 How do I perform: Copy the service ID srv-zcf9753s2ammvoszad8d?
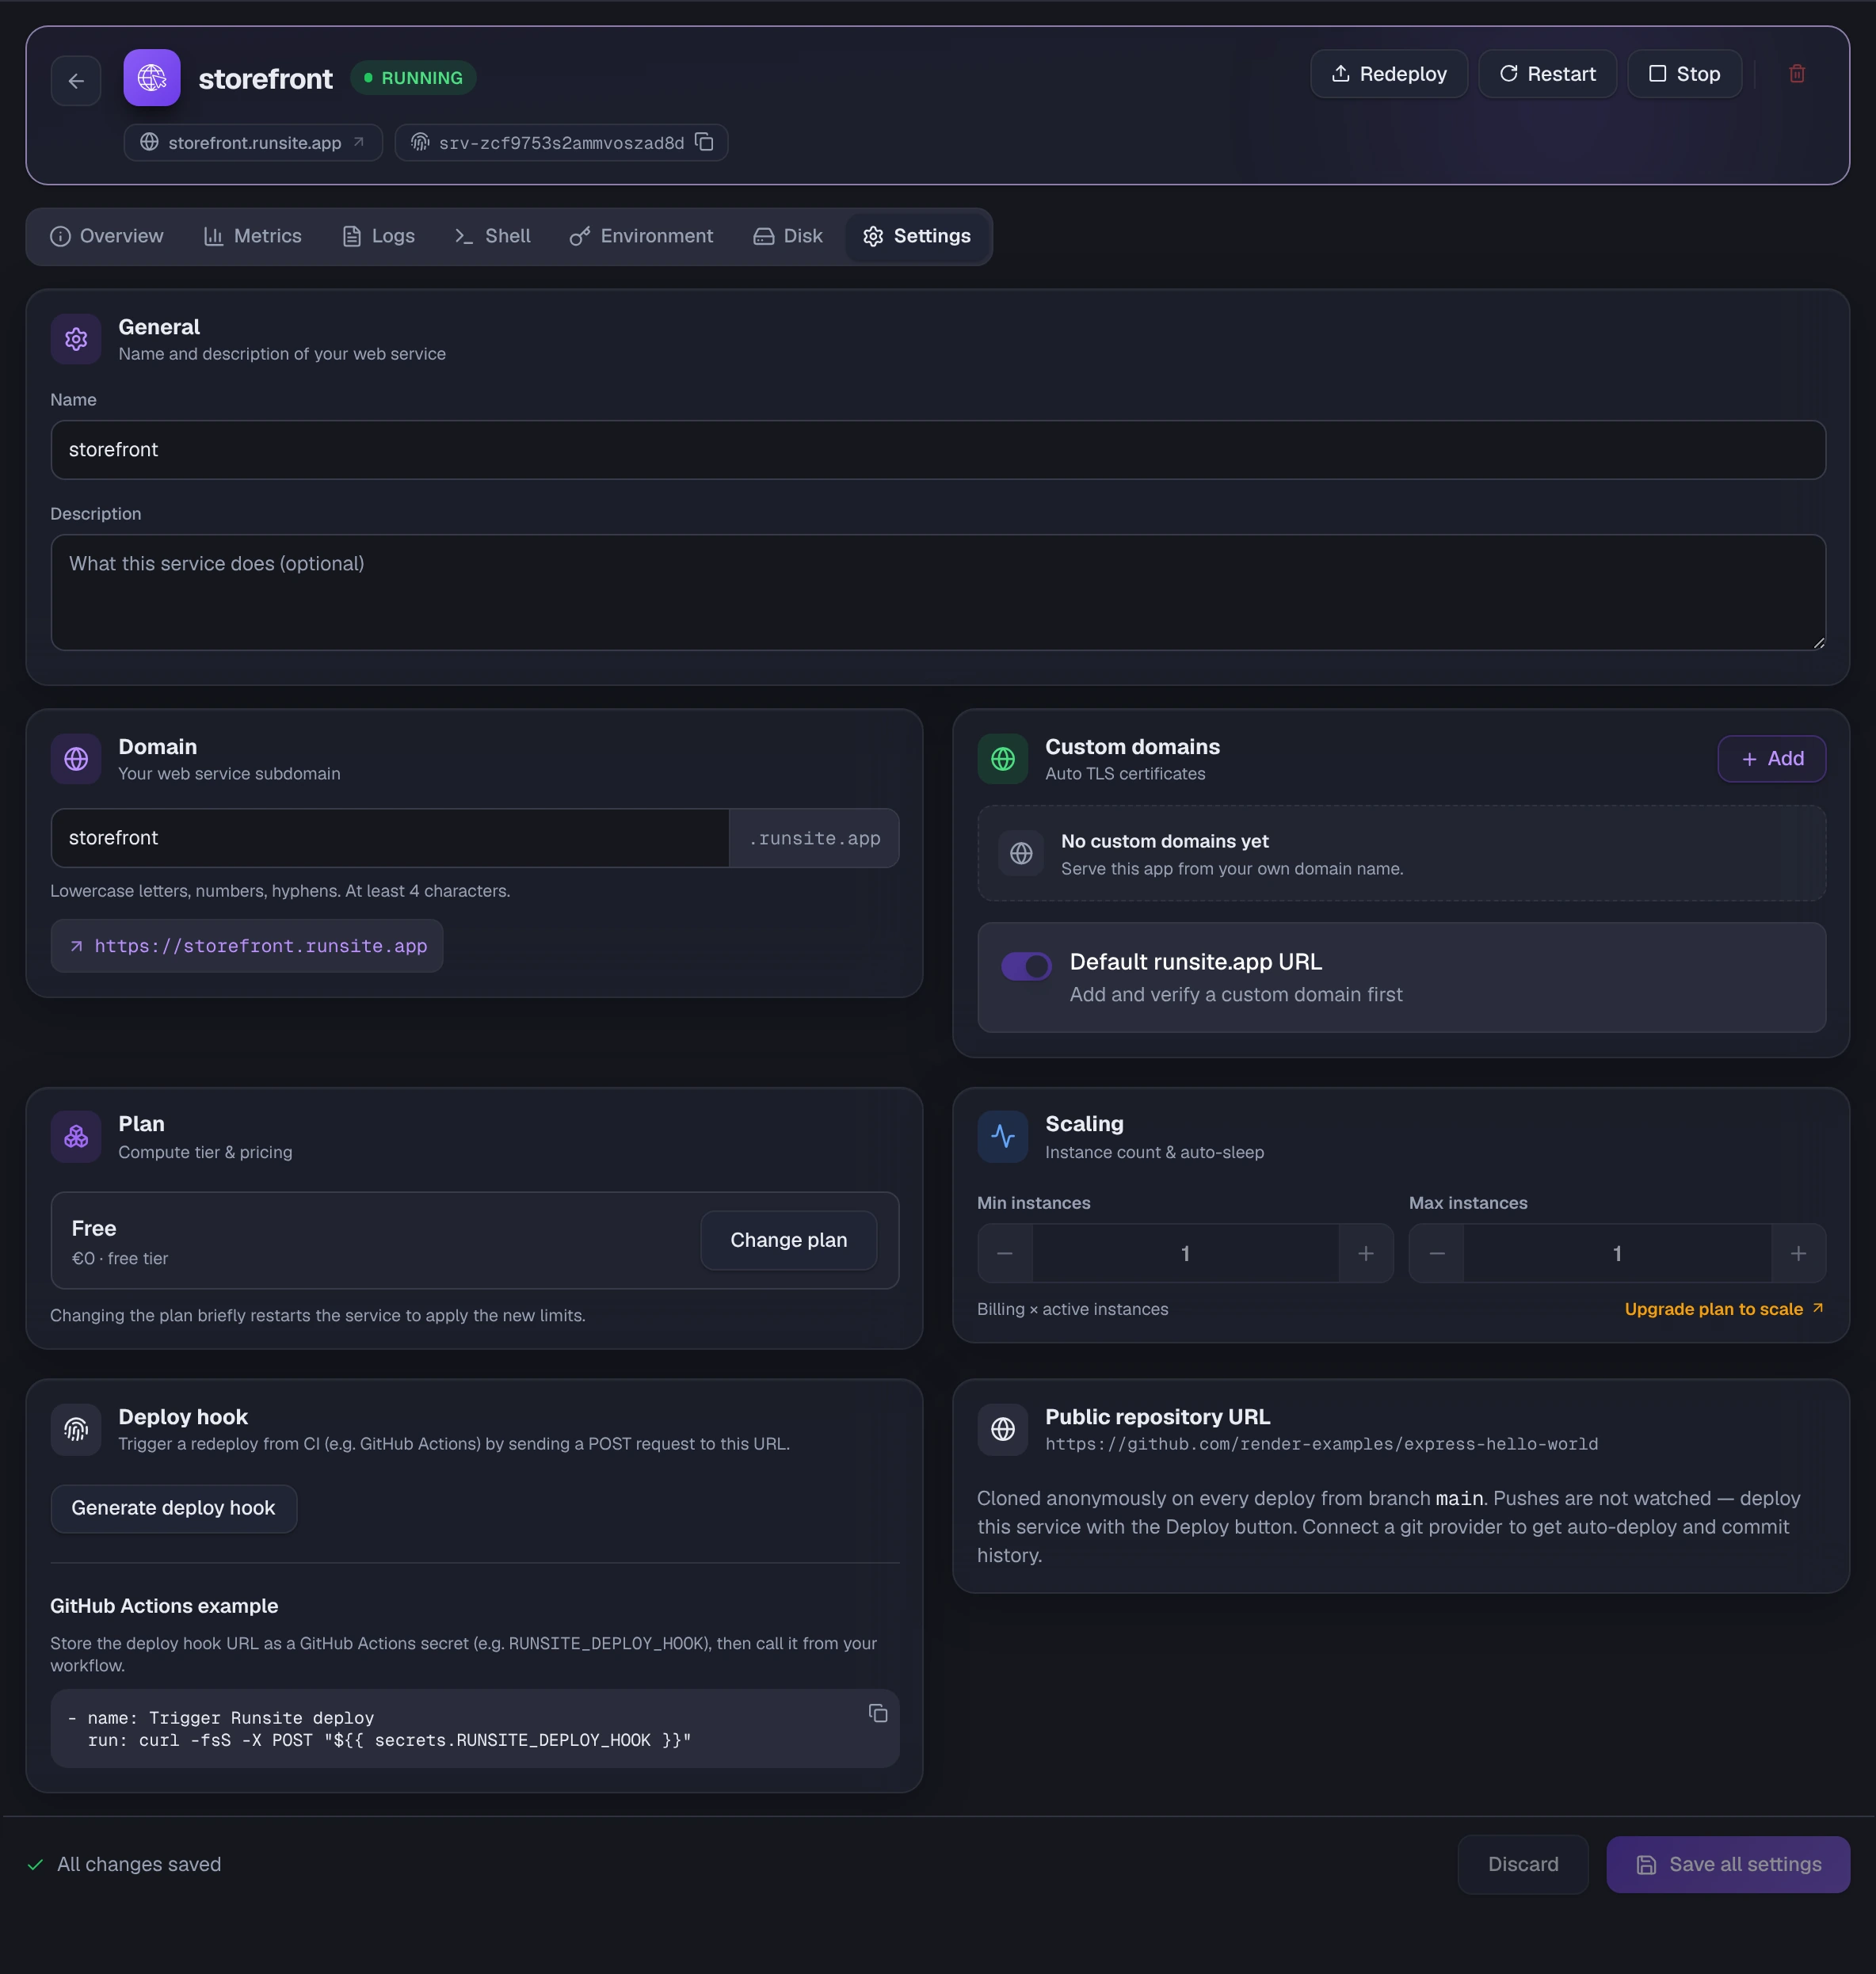(x=704, y=142)
